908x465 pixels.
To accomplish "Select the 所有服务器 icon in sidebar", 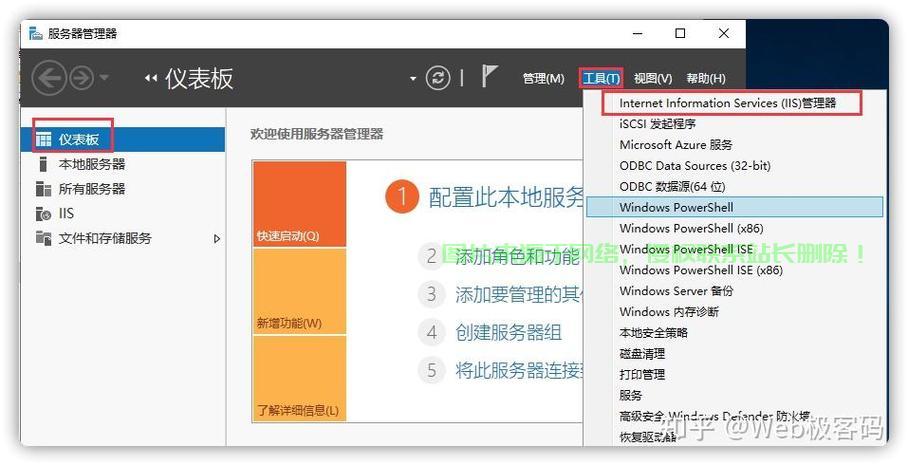I will click(x=43, y=189).
